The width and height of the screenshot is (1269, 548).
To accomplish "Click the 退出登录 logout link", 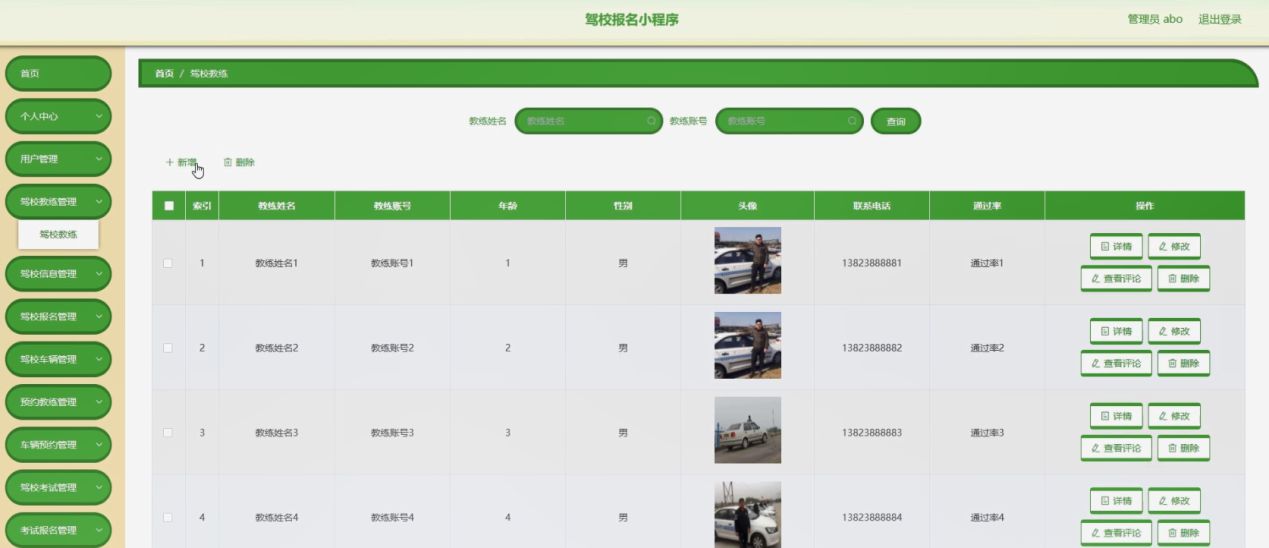I will tap(1220, 19).
